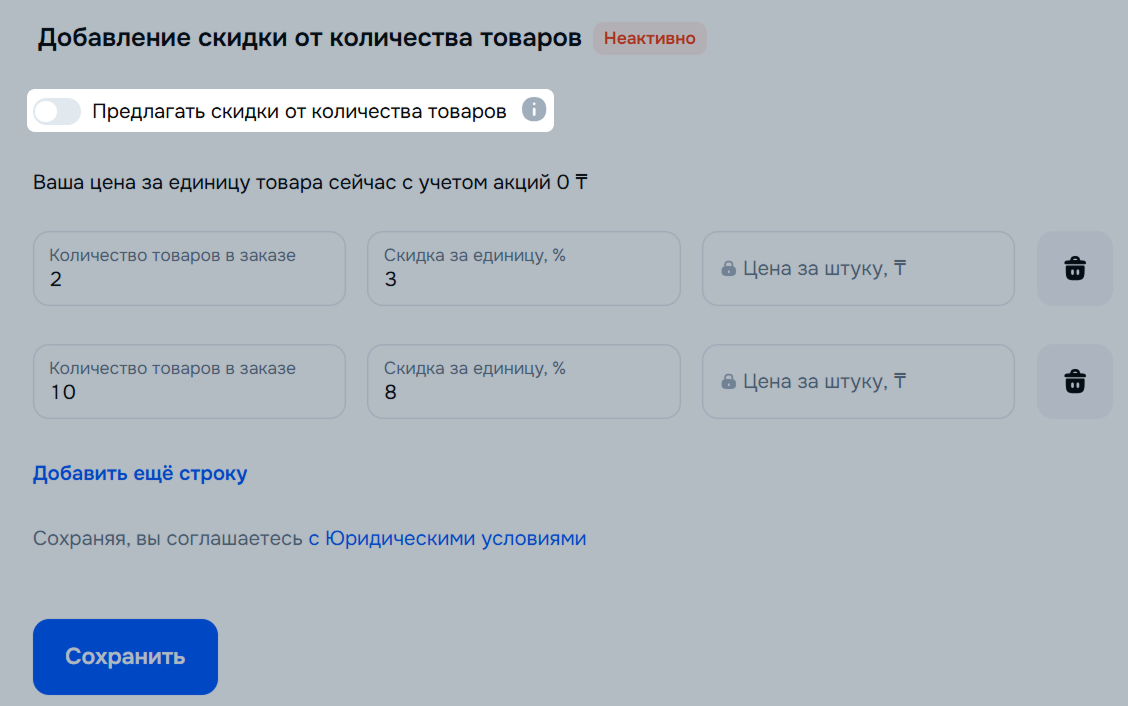The width and height of the screenshot is (1128, 706).
Task: Delete the first discount row with trash icon
Action: (1075, 268)
